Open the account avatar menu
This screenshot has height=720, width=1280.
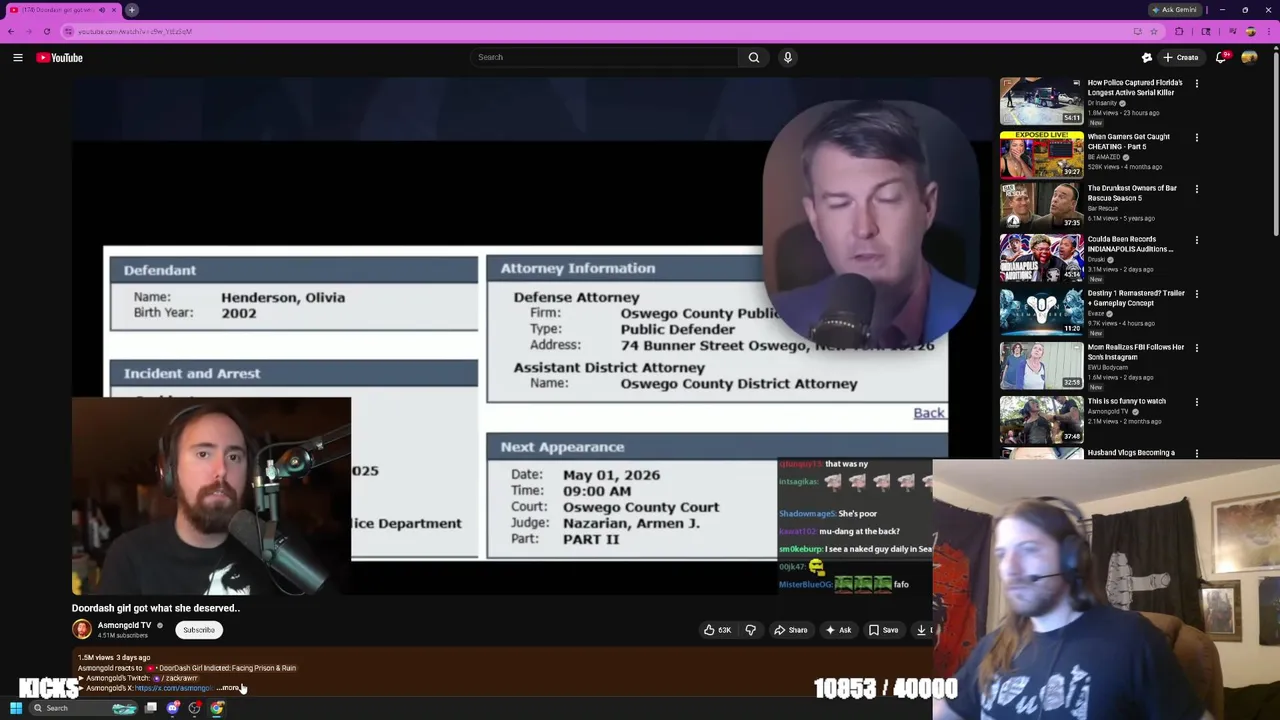coord(1249,58)
